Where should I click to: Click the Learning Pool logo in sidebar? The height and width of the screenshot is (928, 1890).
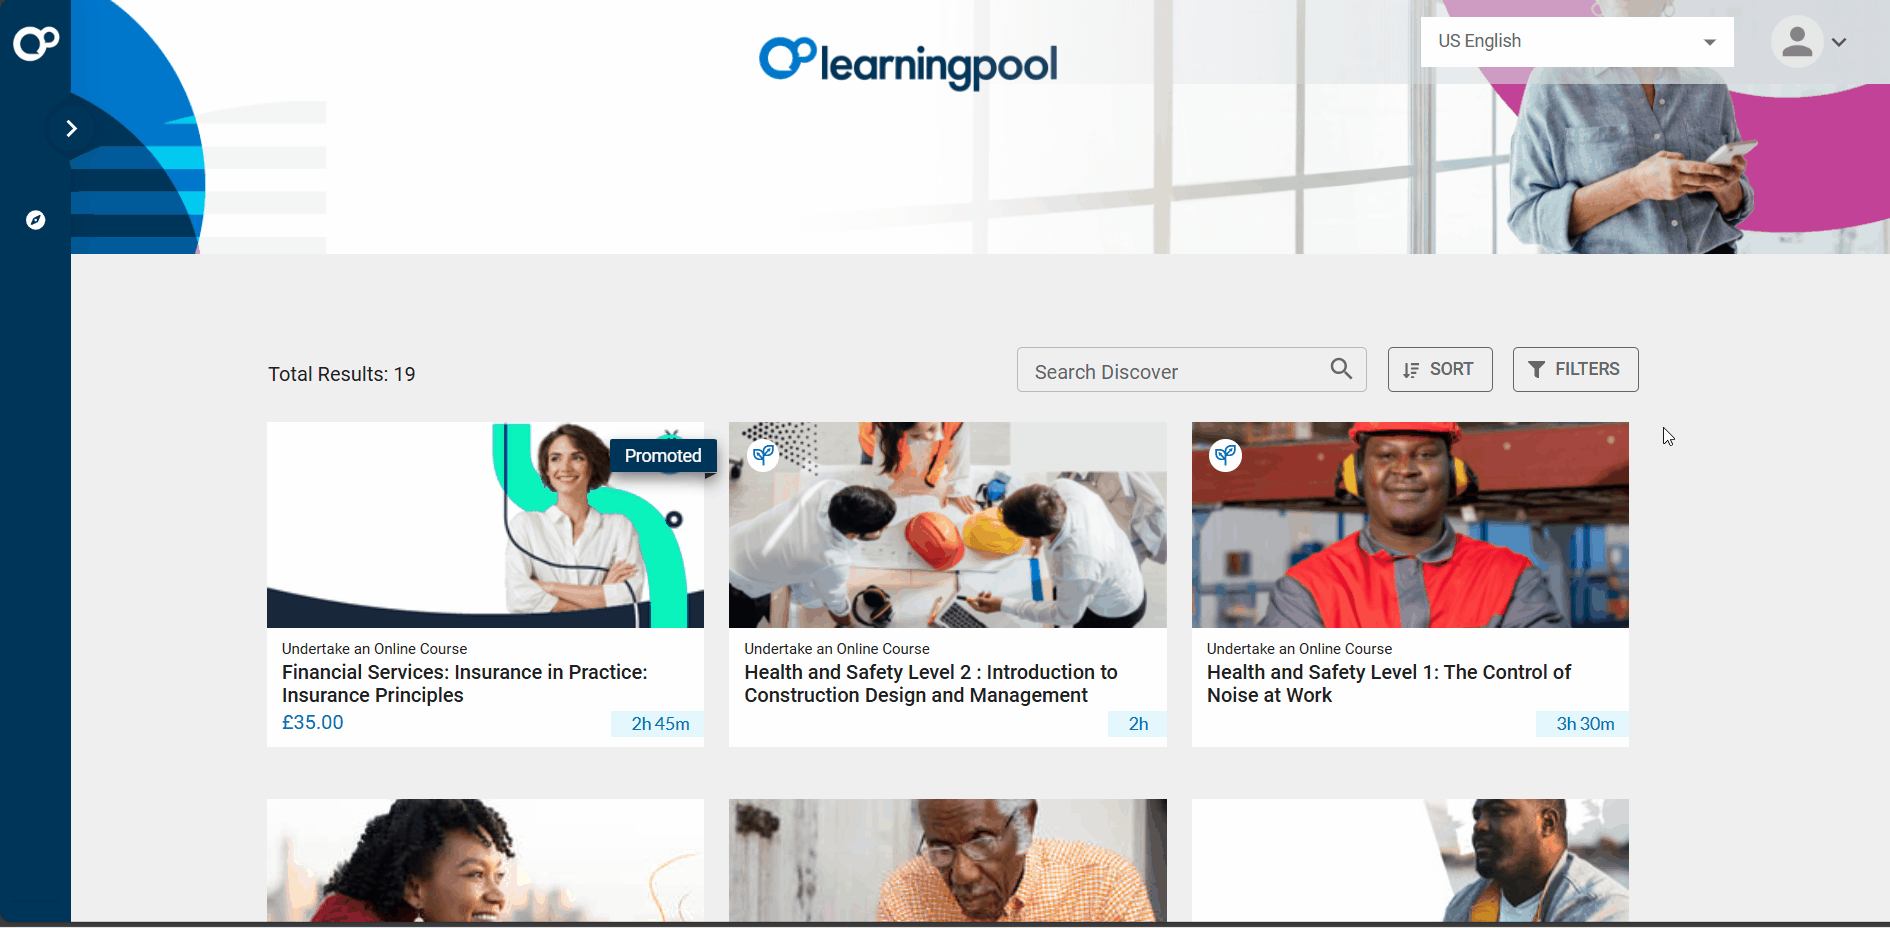point(35,42)
